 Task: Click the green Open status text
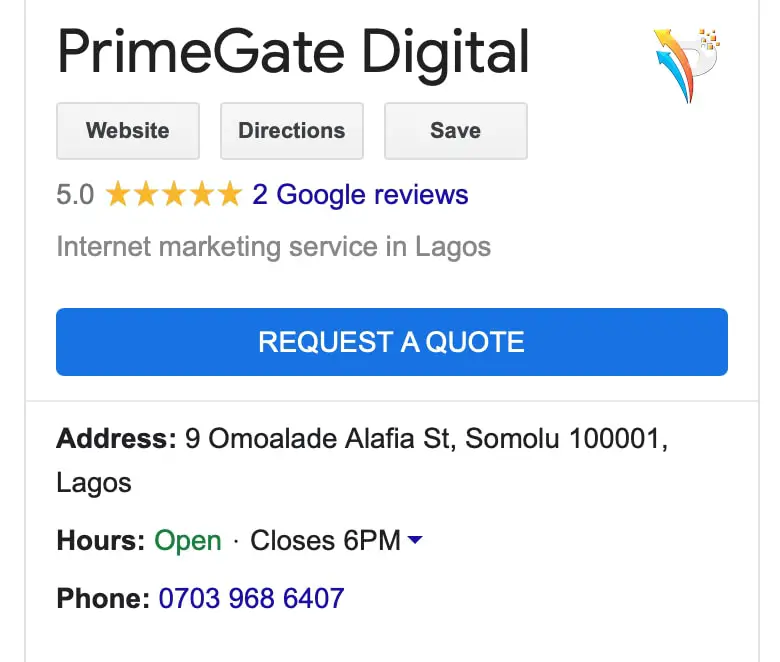point(188,541)
